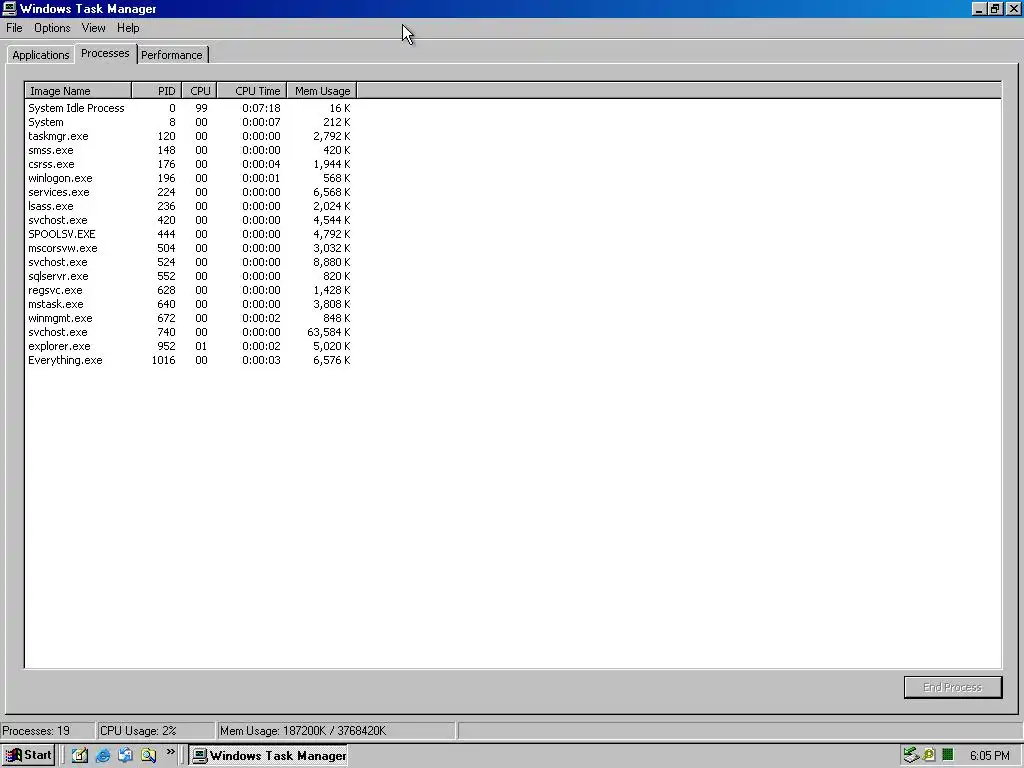Click the End Process button
Screen dimensions: 1024x768
click(x=953, y=687)
